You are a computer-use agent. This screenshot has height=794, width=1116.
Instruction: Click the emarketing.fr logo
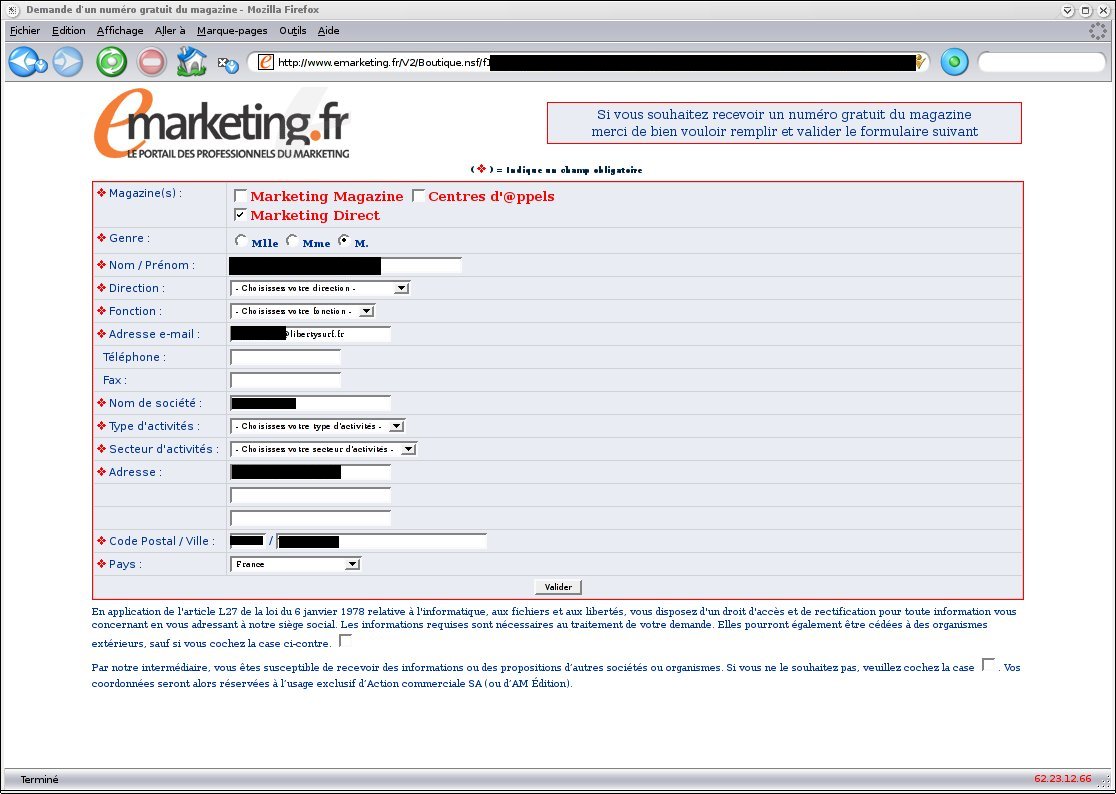(221, 123)
